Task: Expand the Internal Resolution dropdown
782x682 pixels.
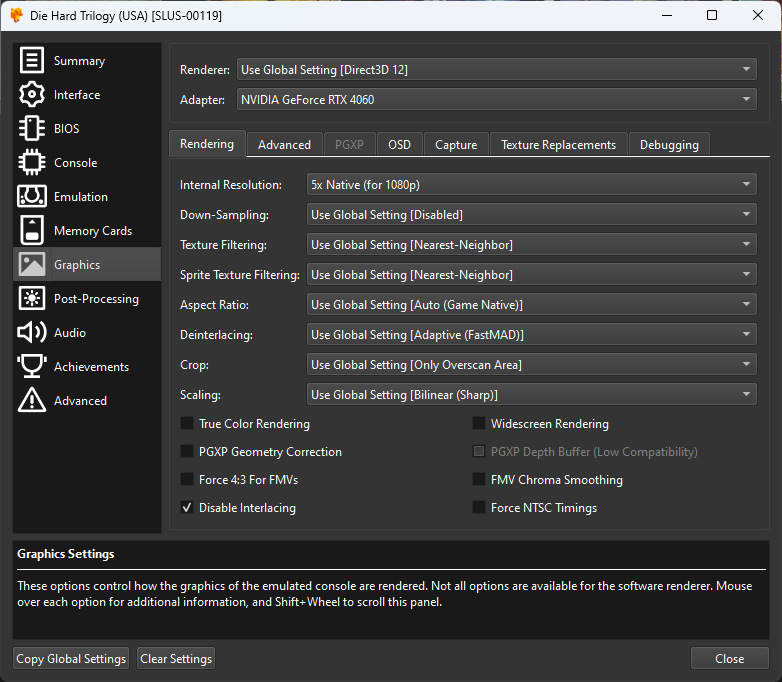Action: 532,185
